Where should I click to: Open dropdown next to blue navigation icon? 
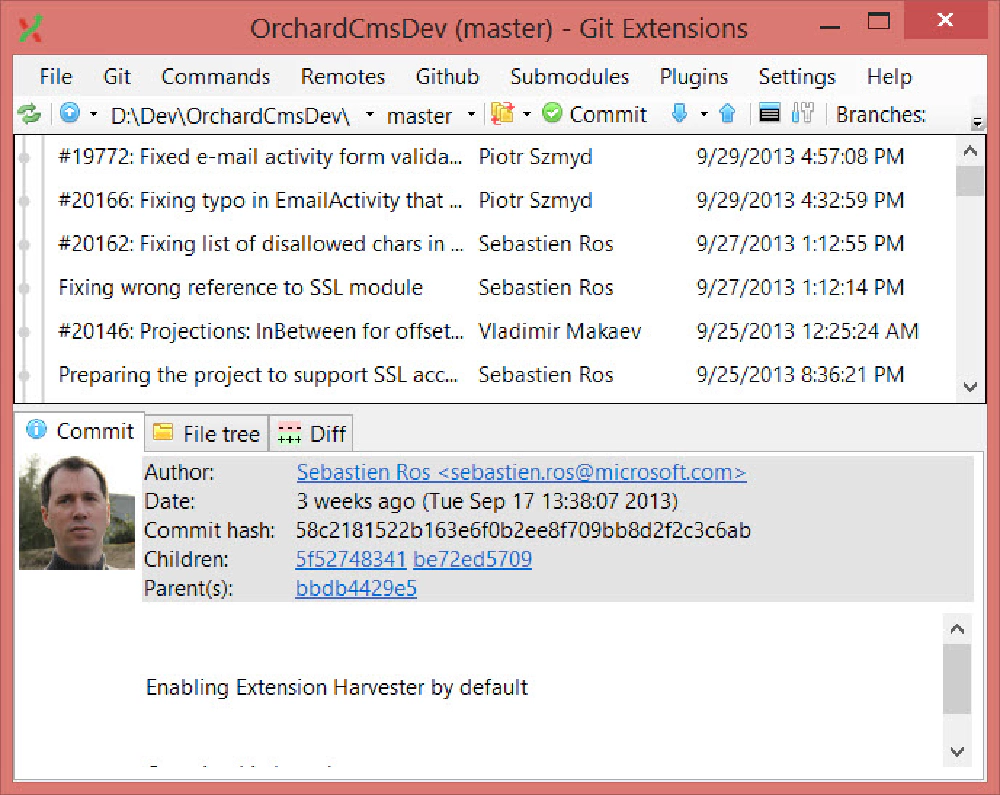click(x=94, y=115)
